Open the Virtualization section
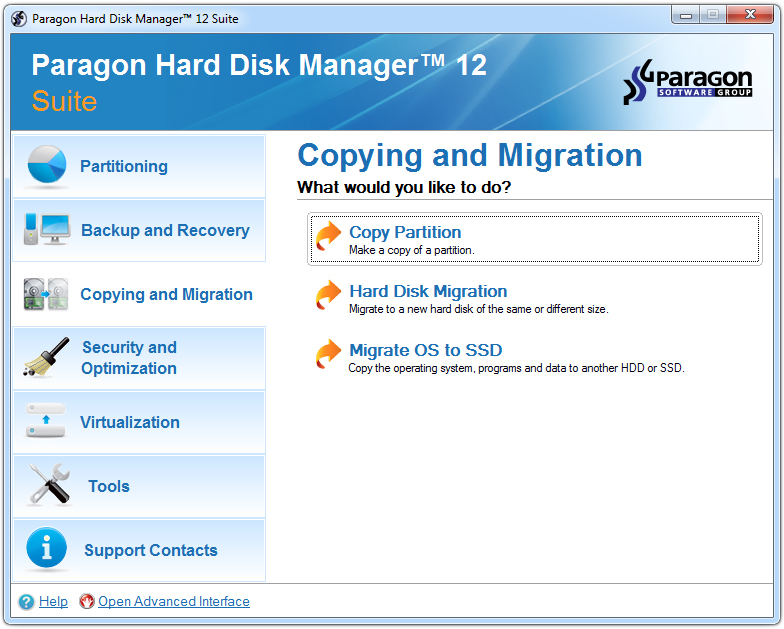Screen dimensions: 784x629 [139, 422]
